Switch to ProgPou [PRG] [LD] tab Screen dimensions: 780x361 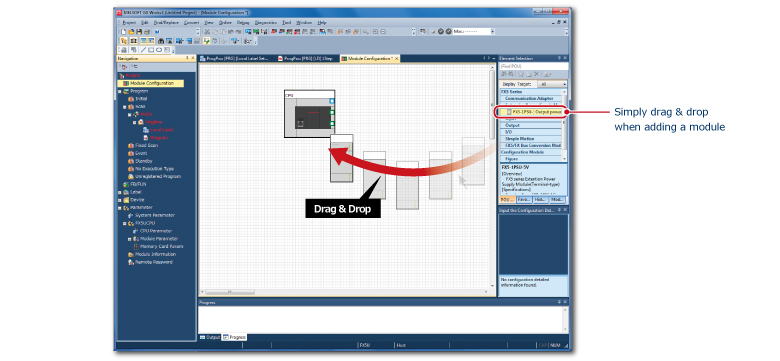(304, 59)
